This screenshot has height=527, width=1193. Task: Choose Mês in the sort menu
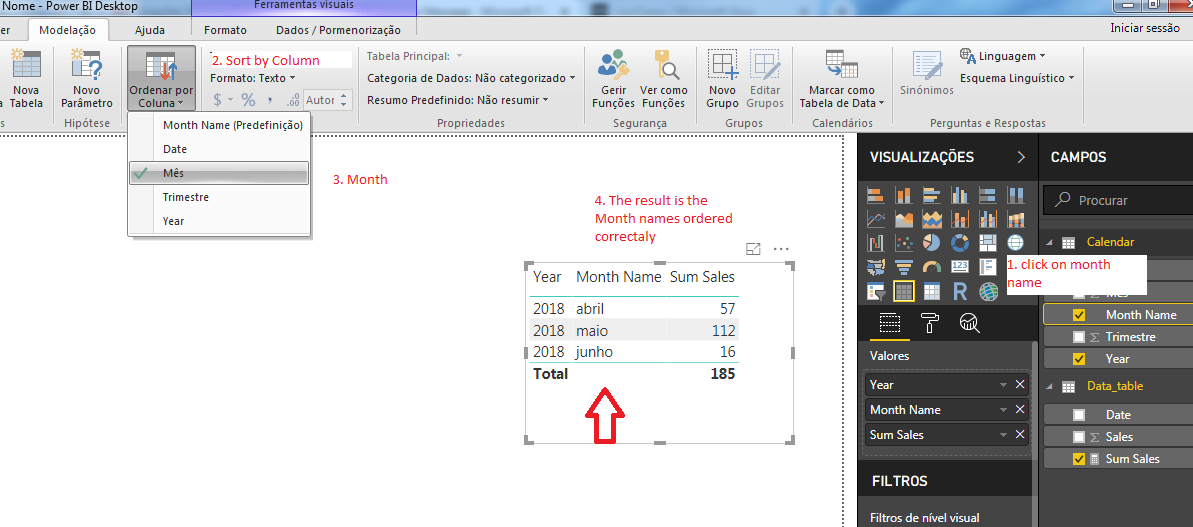[219, 173]
